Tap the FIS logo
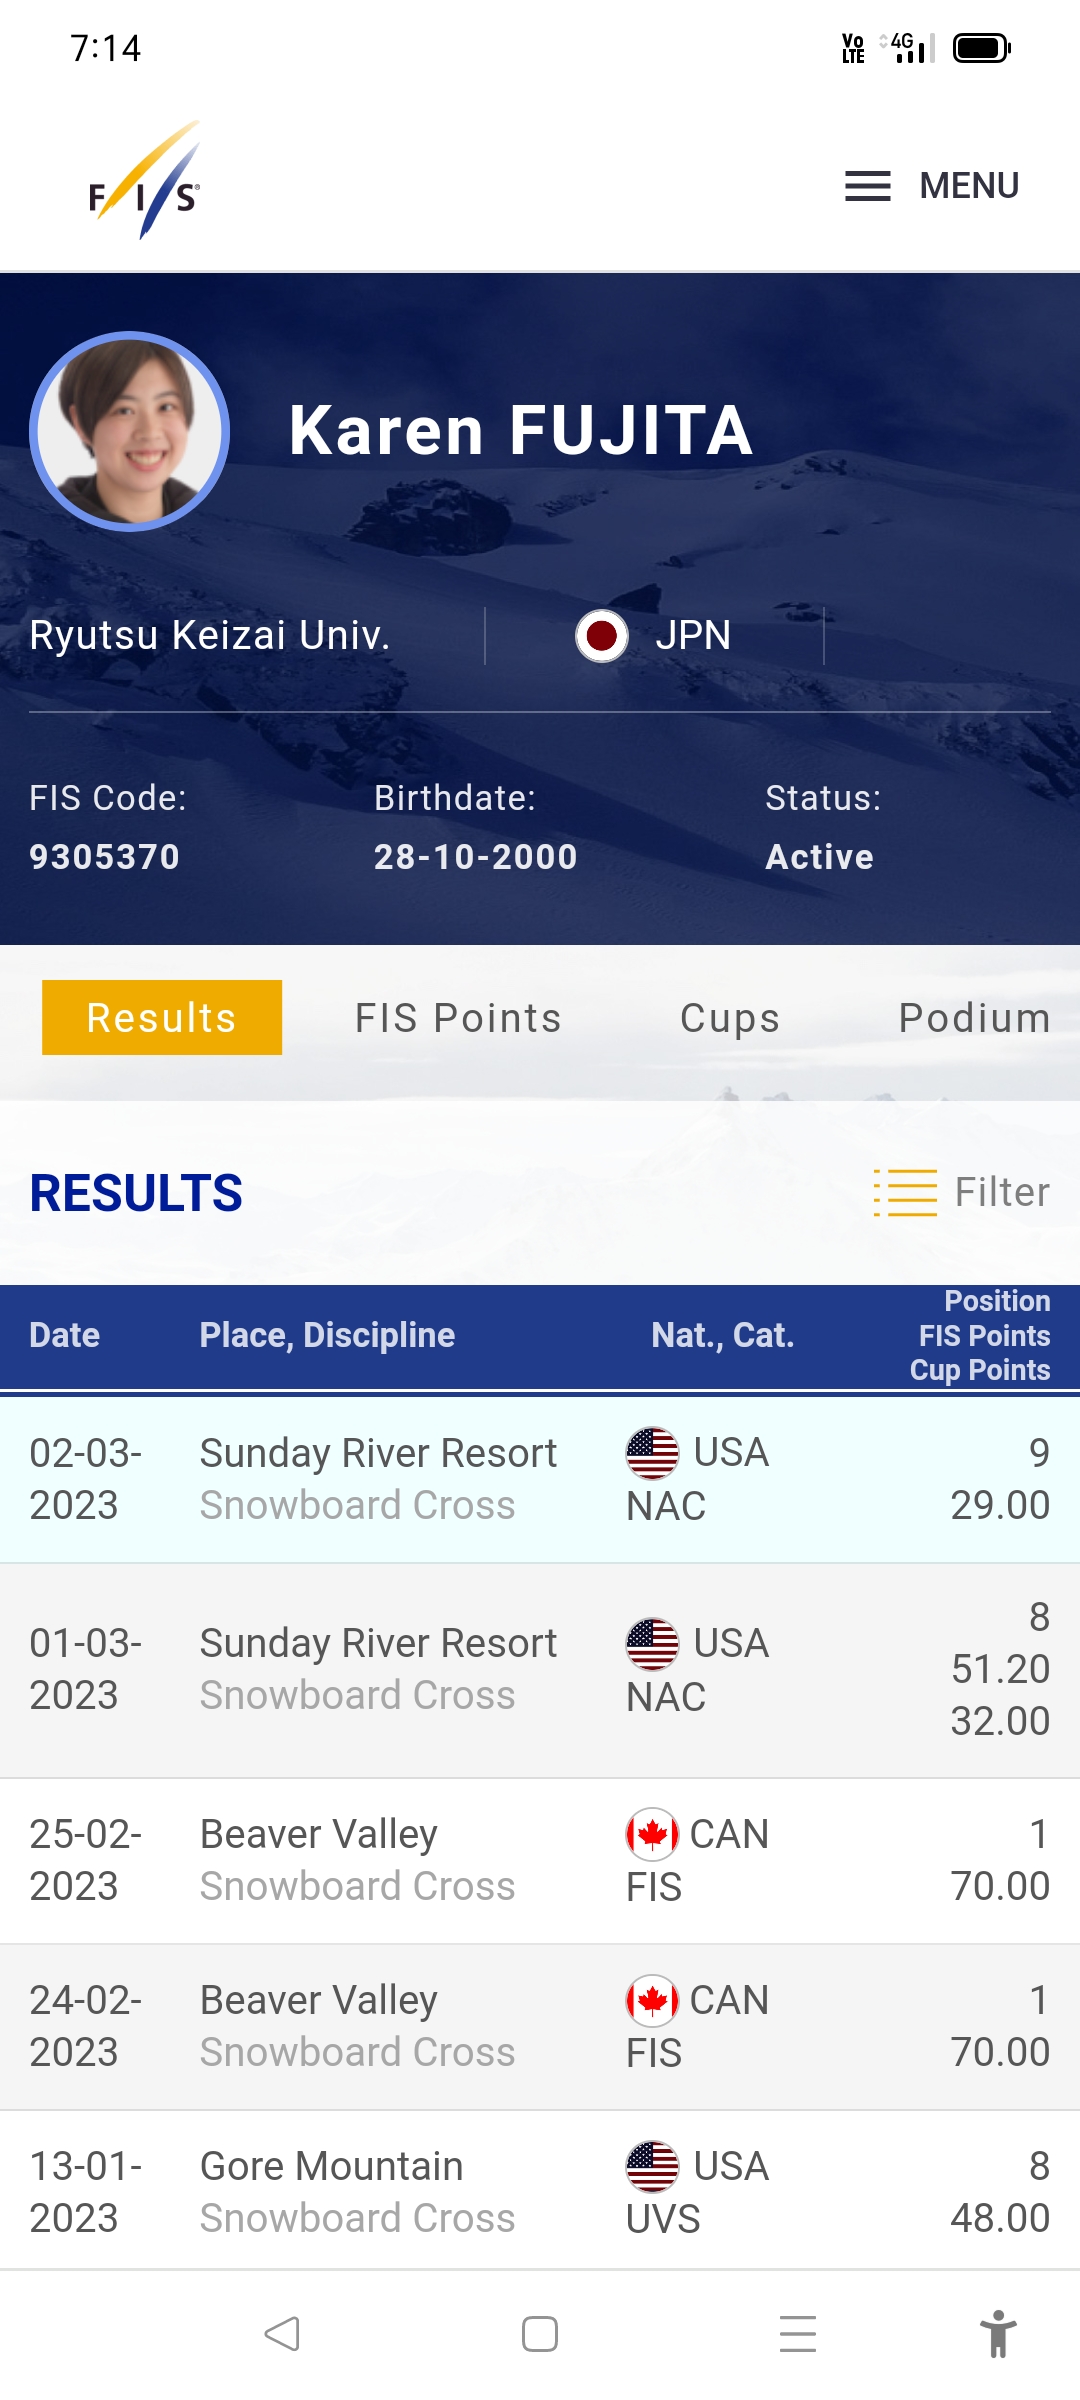This screenshot has height=2400, width=1080. click(x=145, y=182)
